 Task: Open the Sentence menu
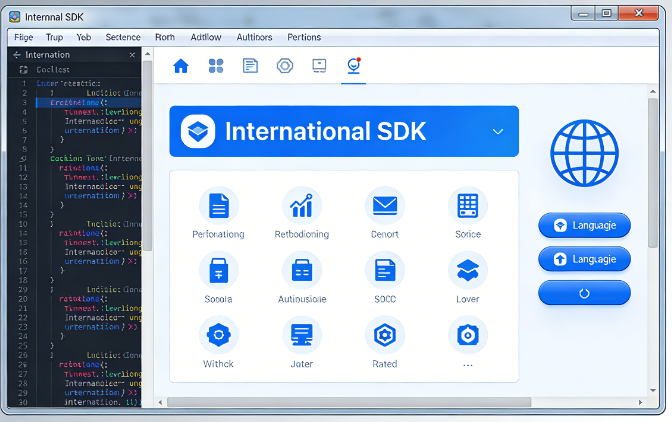123,37
